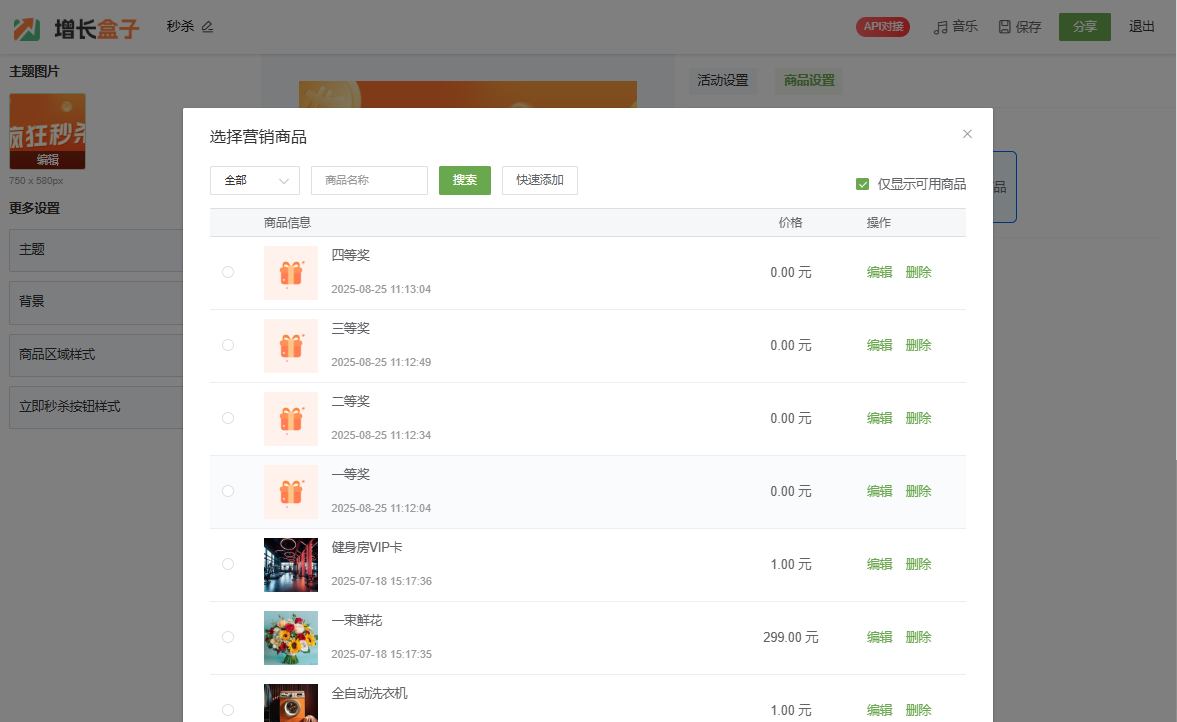
Task: Select the radio button for 健身房VIP卡
Action: pos(228,564)
